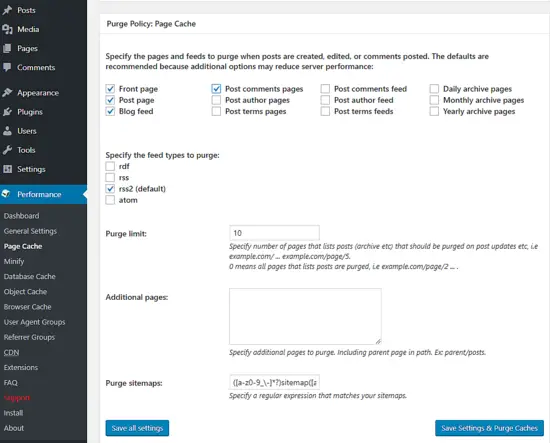Click the Settings sliders icon
550x443 pixels.
(x=7, y=169)
